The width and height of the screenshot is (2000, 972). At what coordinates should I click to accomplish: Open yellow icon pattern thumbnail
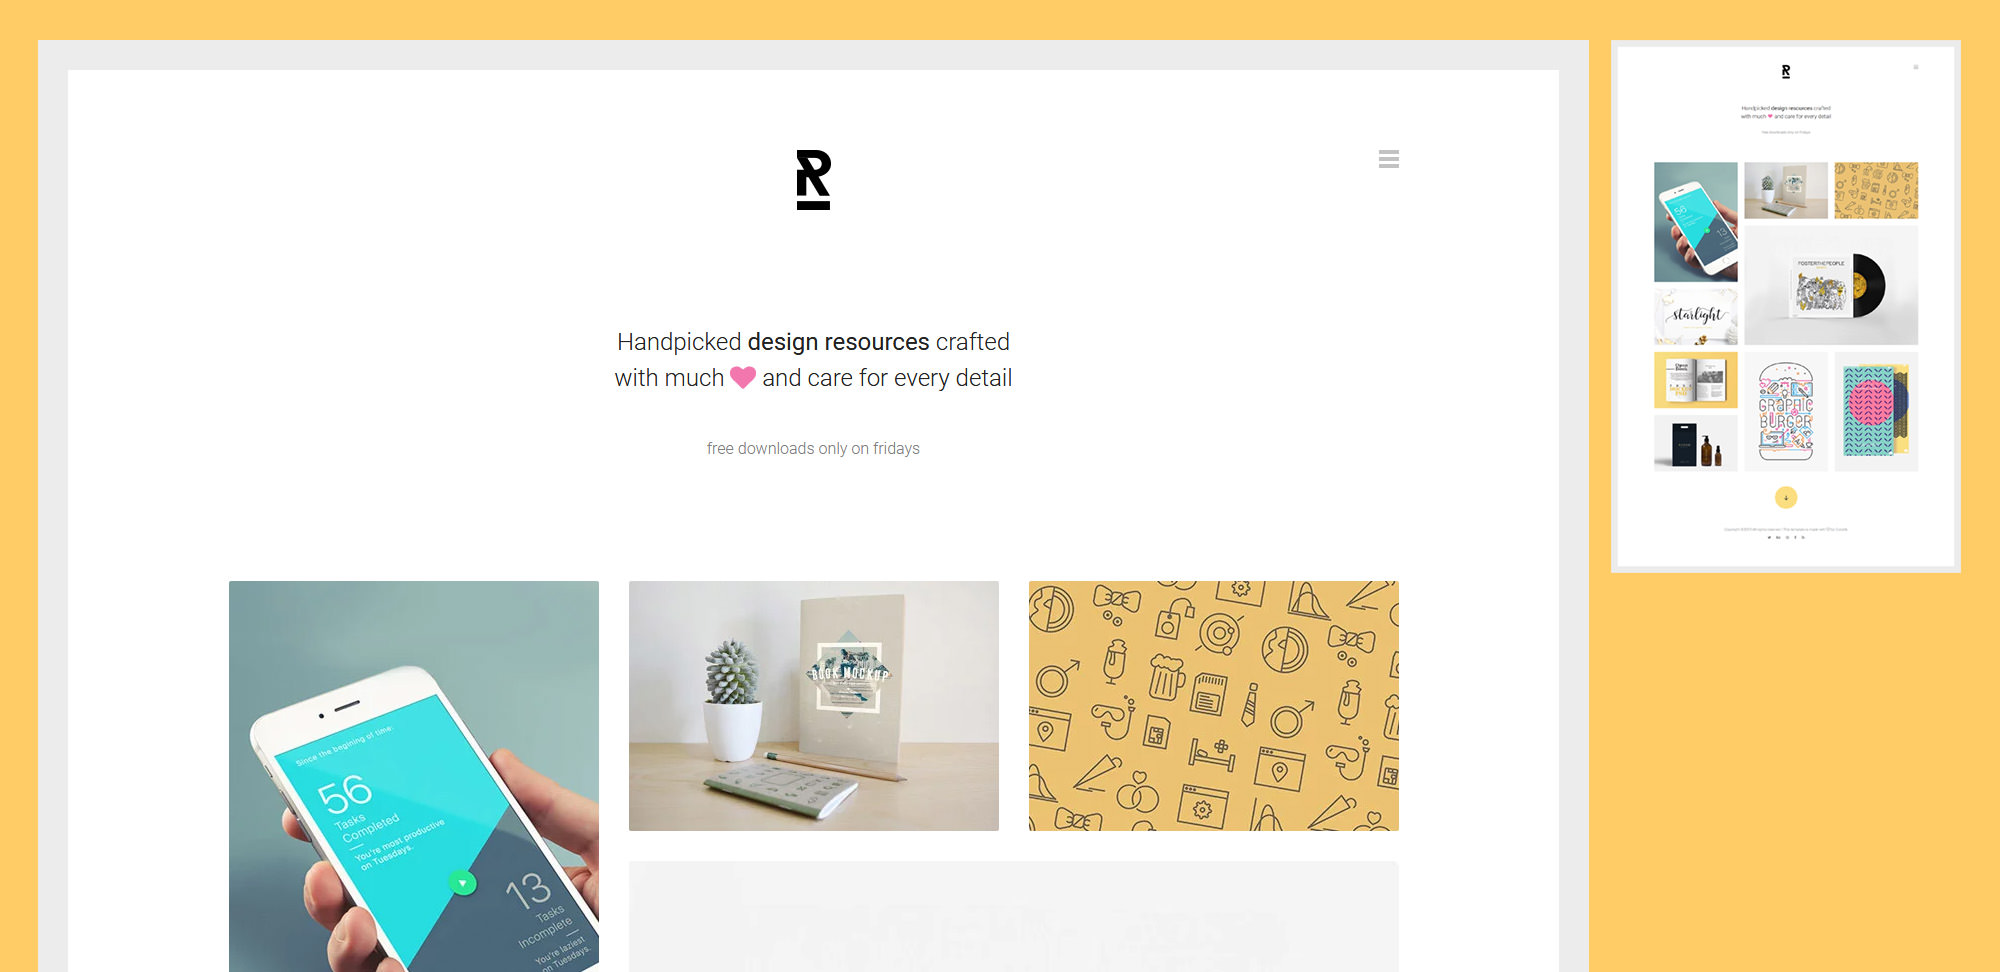tap(1214, 706)
